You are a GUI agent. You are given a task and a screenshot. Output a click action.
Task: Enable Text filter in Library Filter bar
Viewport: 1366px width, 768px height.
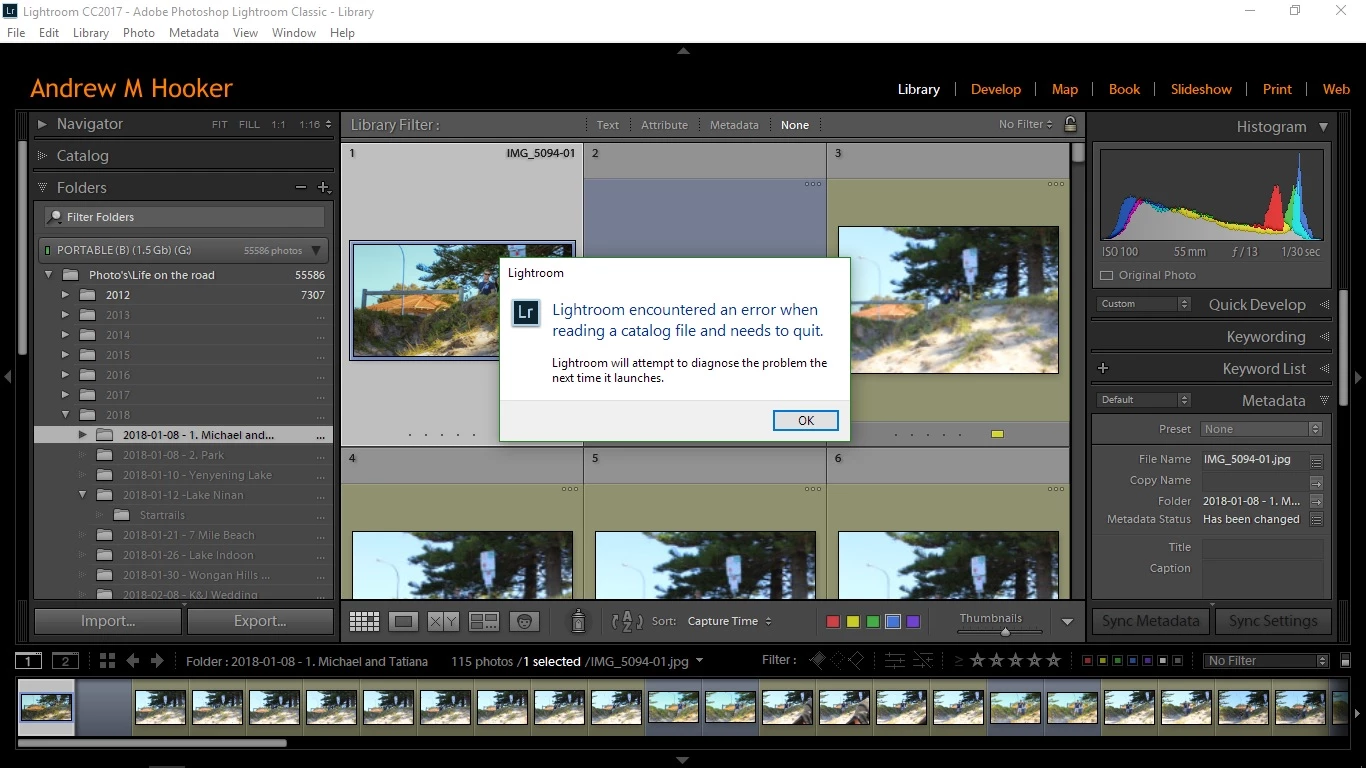608,125
